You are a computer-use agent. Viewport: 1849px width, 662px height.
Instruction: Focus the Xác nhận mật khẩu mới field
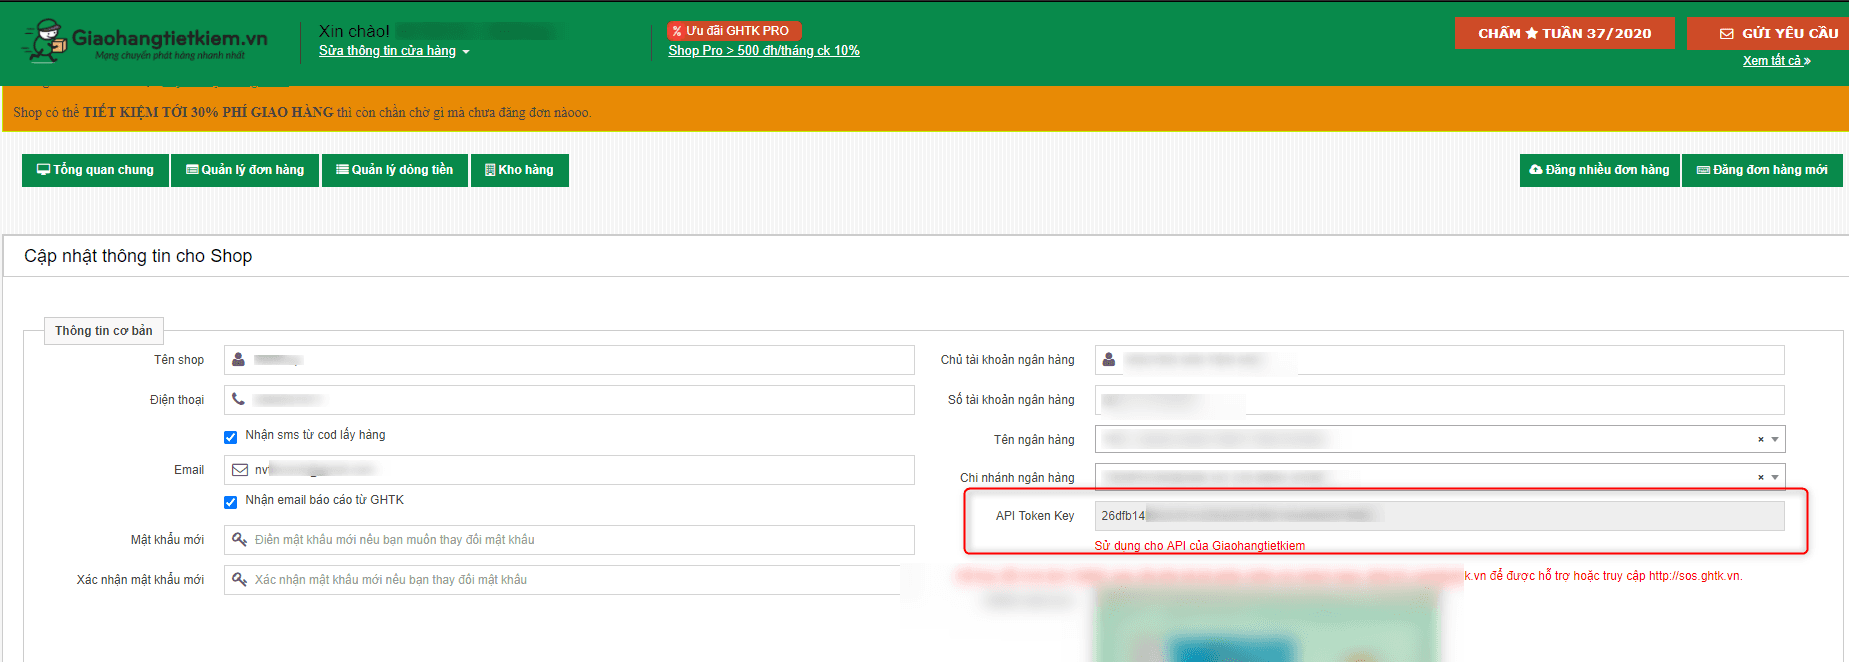click(x=569, y=580)
